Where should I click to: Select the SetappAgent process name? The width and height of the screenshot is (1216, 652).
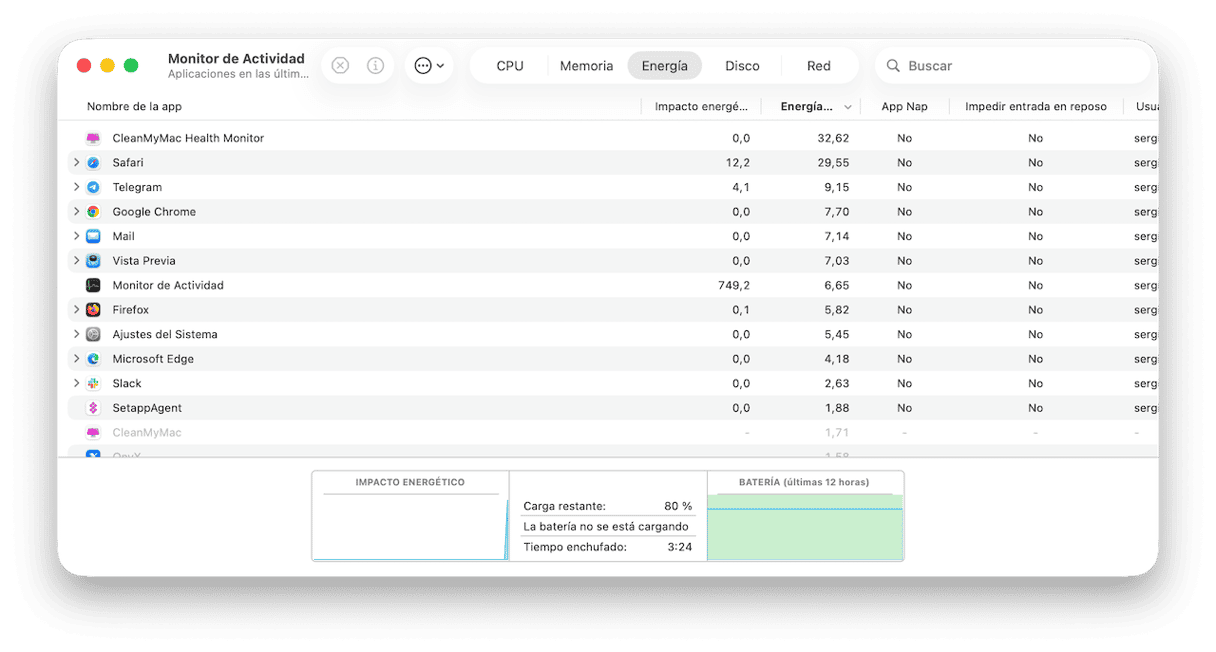click(x=147, y=408)
